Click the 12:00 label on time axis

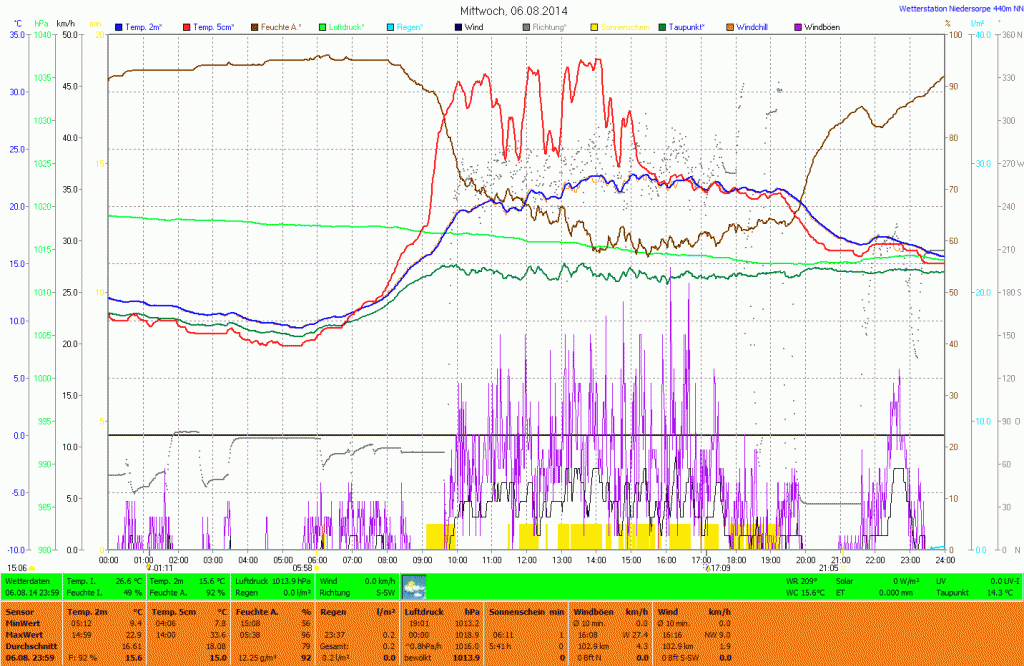(x=527, y=560)
